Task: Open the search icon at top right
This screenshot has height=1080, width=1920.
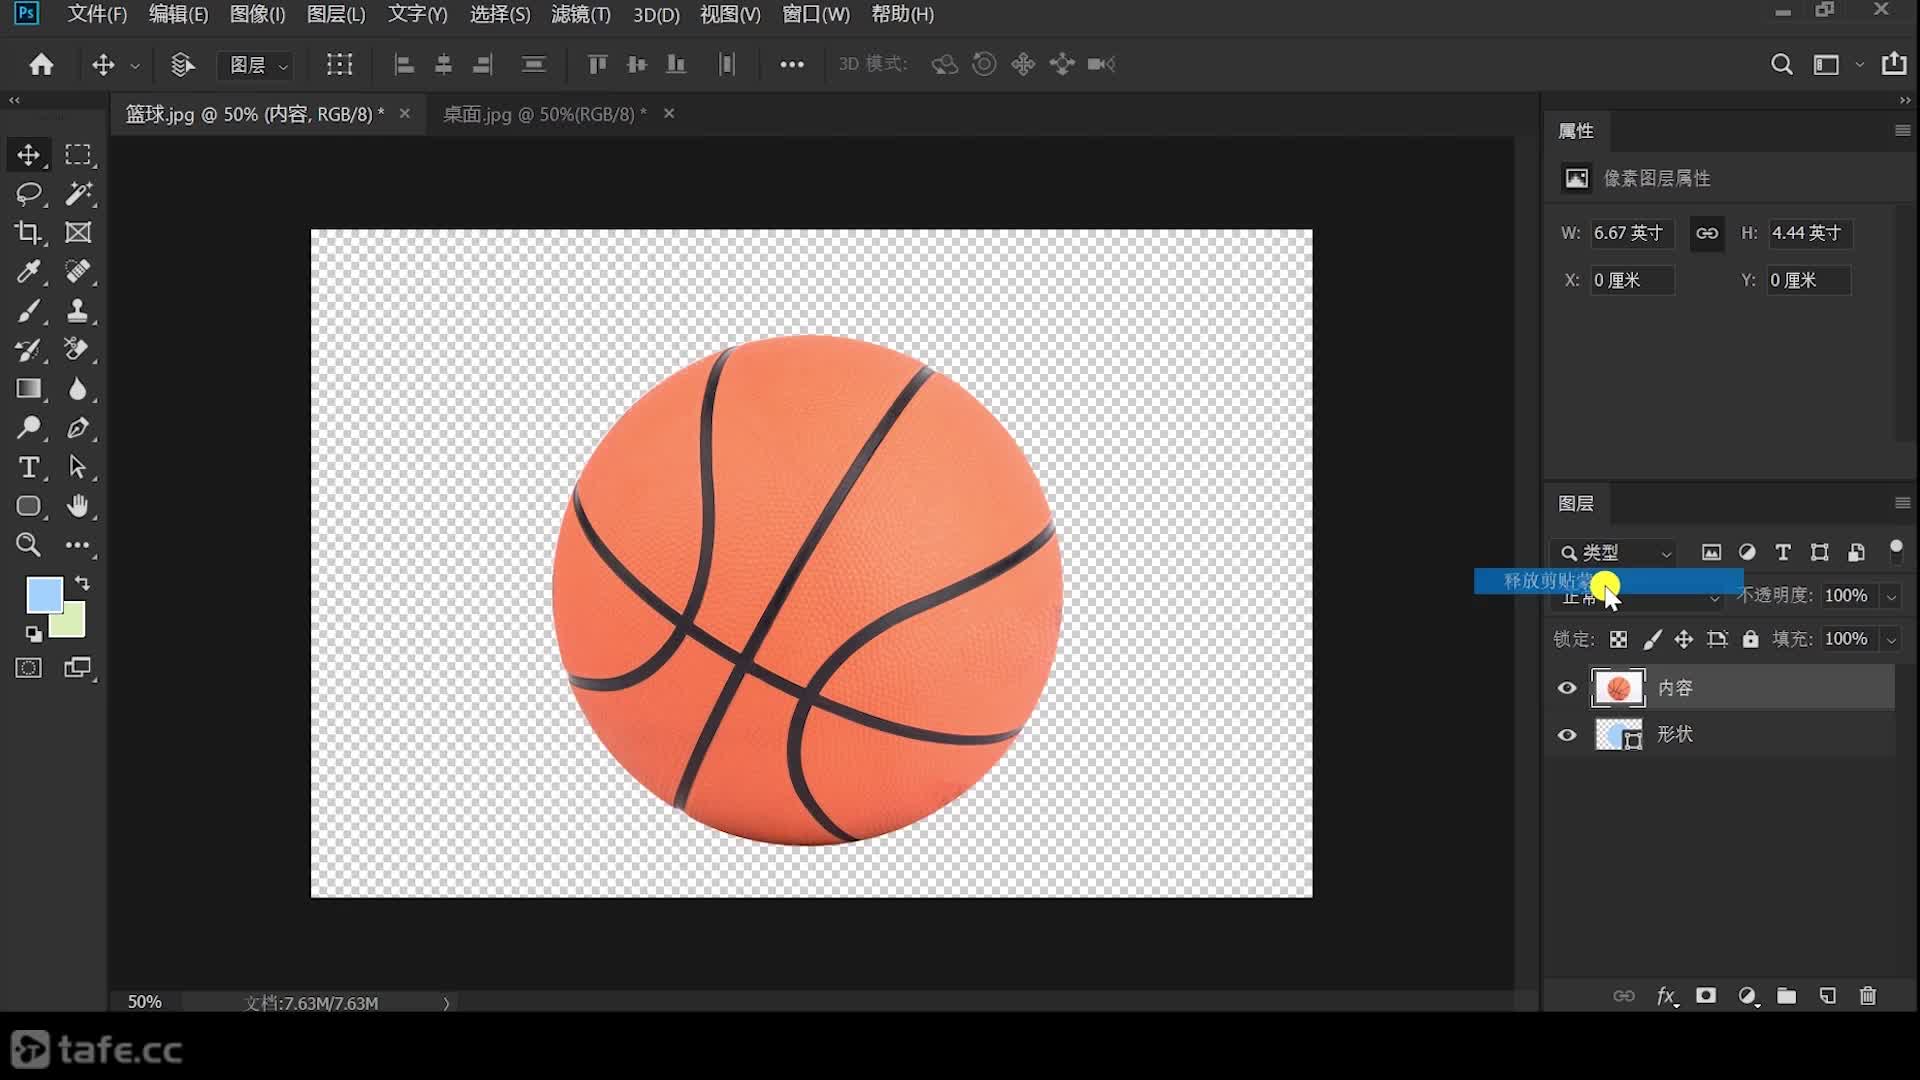Action: coord(1781,64)
